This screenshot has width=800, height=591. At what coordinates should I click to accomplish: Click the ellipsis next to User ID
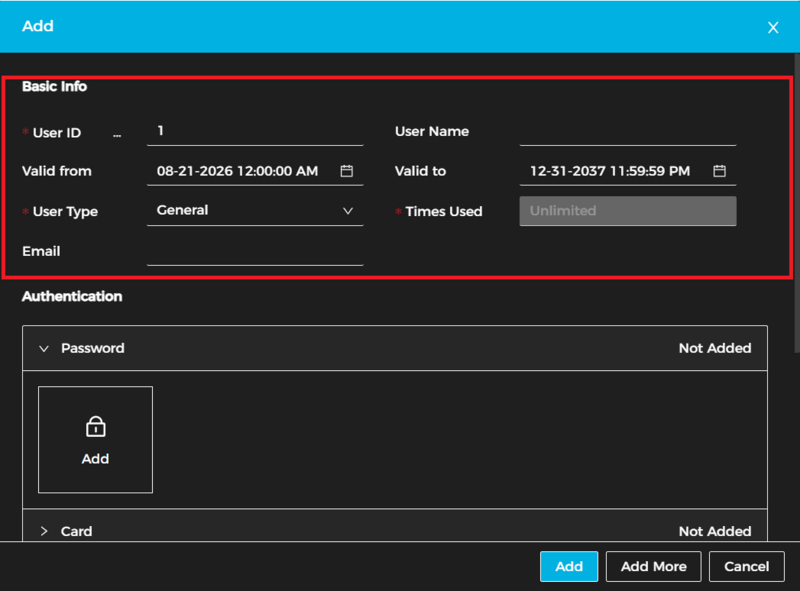click(117, 135)
